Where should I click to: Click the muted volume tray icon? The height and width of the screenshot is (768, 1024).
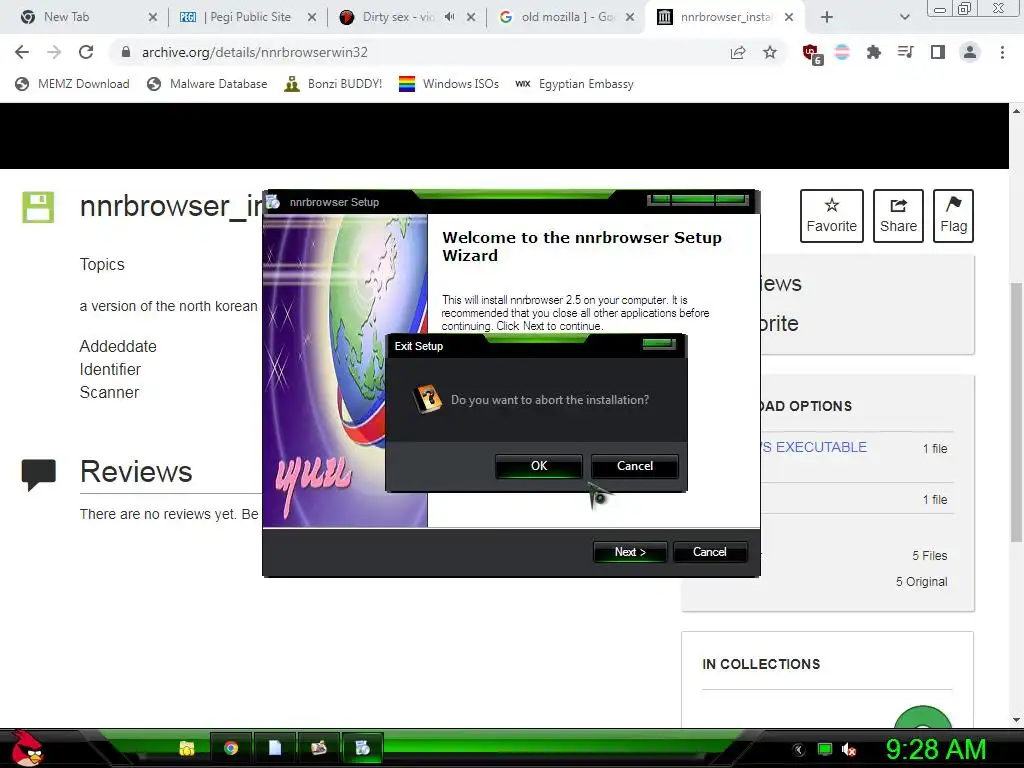[849, 750]
